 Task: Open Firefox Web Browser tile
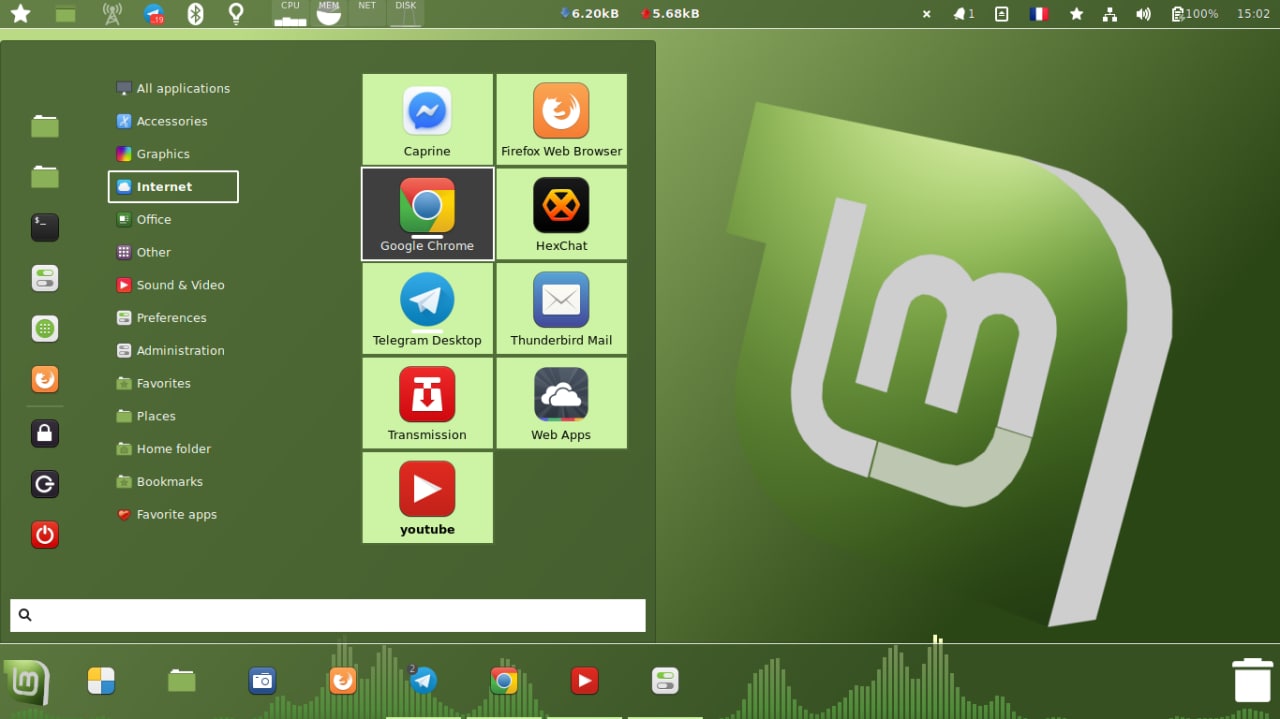(x=561, y=119)
